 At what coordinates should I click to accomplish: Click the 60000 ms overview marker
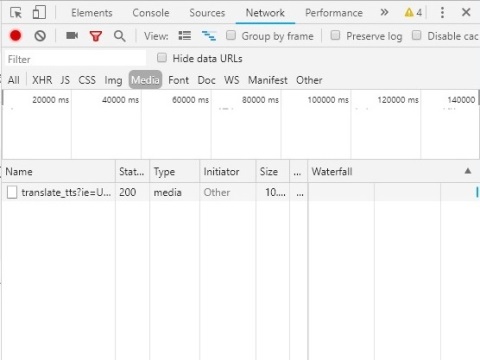[x=190, y=100]
